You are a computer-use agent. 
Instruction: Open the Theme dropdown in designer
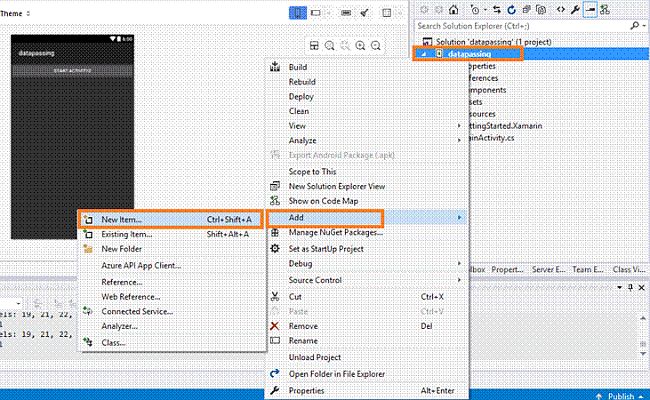(x=15, y=13)
